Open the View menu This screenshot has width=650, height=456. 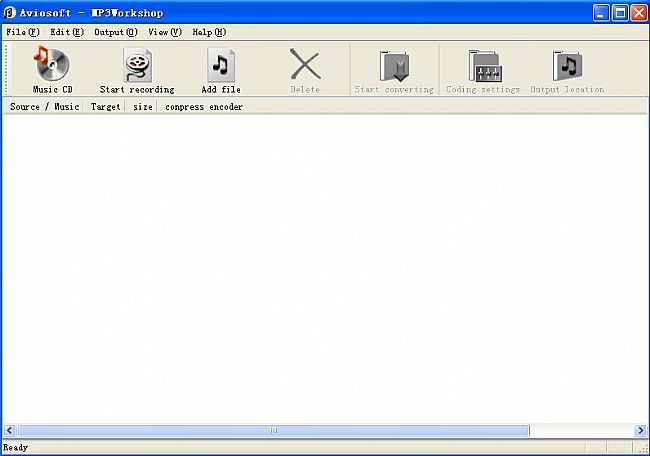(x=165, y=32)
